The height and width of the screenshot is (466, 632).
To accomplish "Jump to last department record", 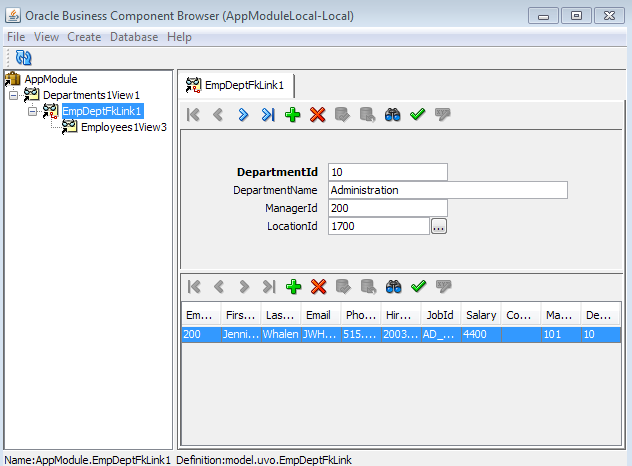I will 268,115.
